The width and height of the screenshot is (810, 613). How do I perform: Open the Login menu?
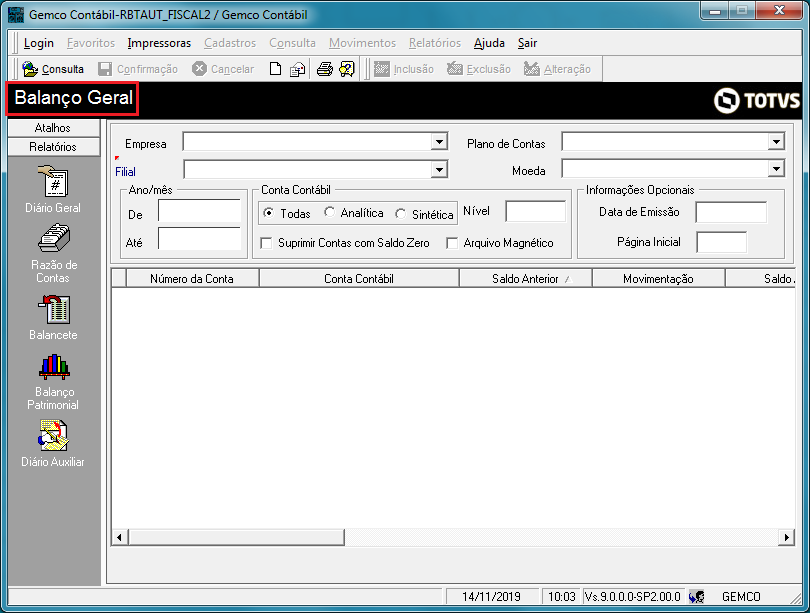coord(39,43)
